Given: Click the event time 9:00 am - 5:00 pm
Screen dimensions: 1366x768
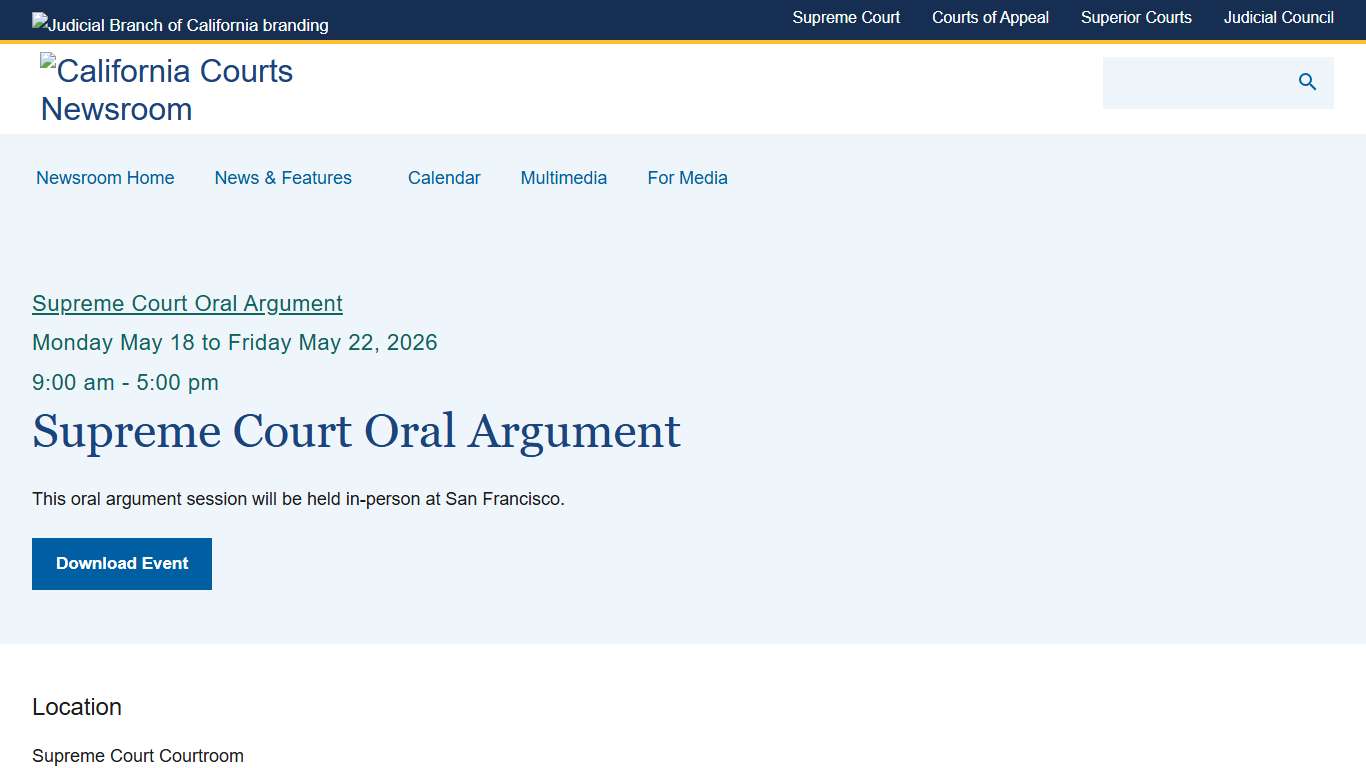Looking at the screenshot, I should (125, 382).
